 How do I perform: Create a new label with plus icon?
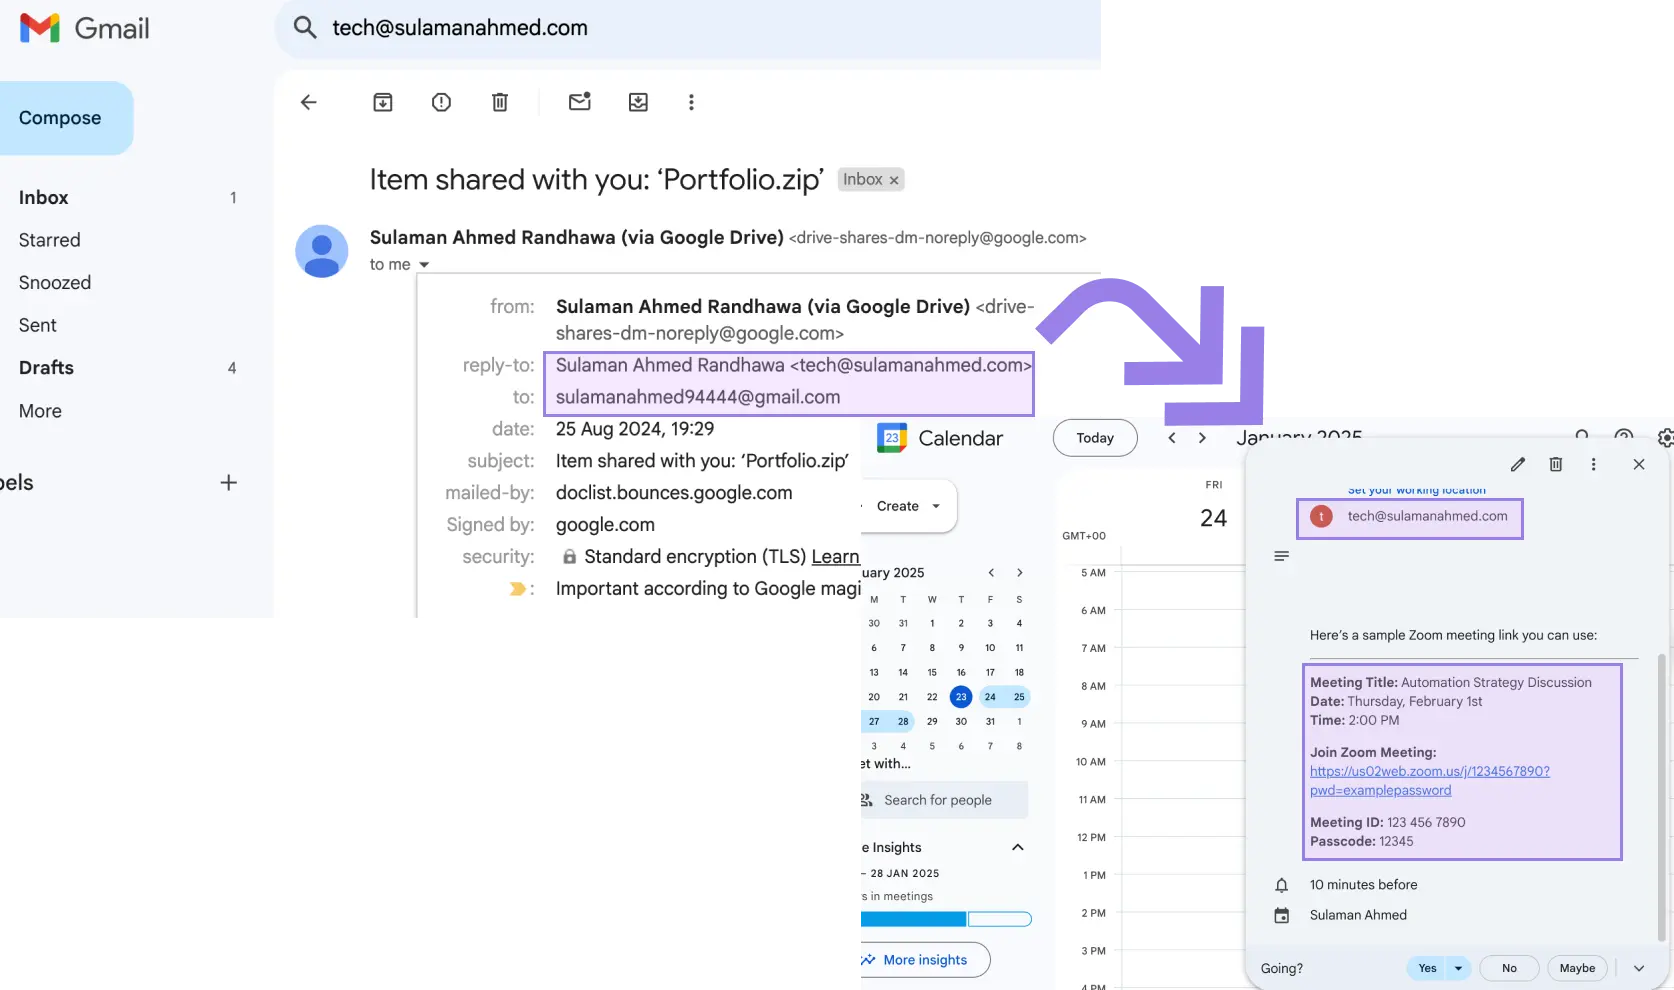point(229,483)
